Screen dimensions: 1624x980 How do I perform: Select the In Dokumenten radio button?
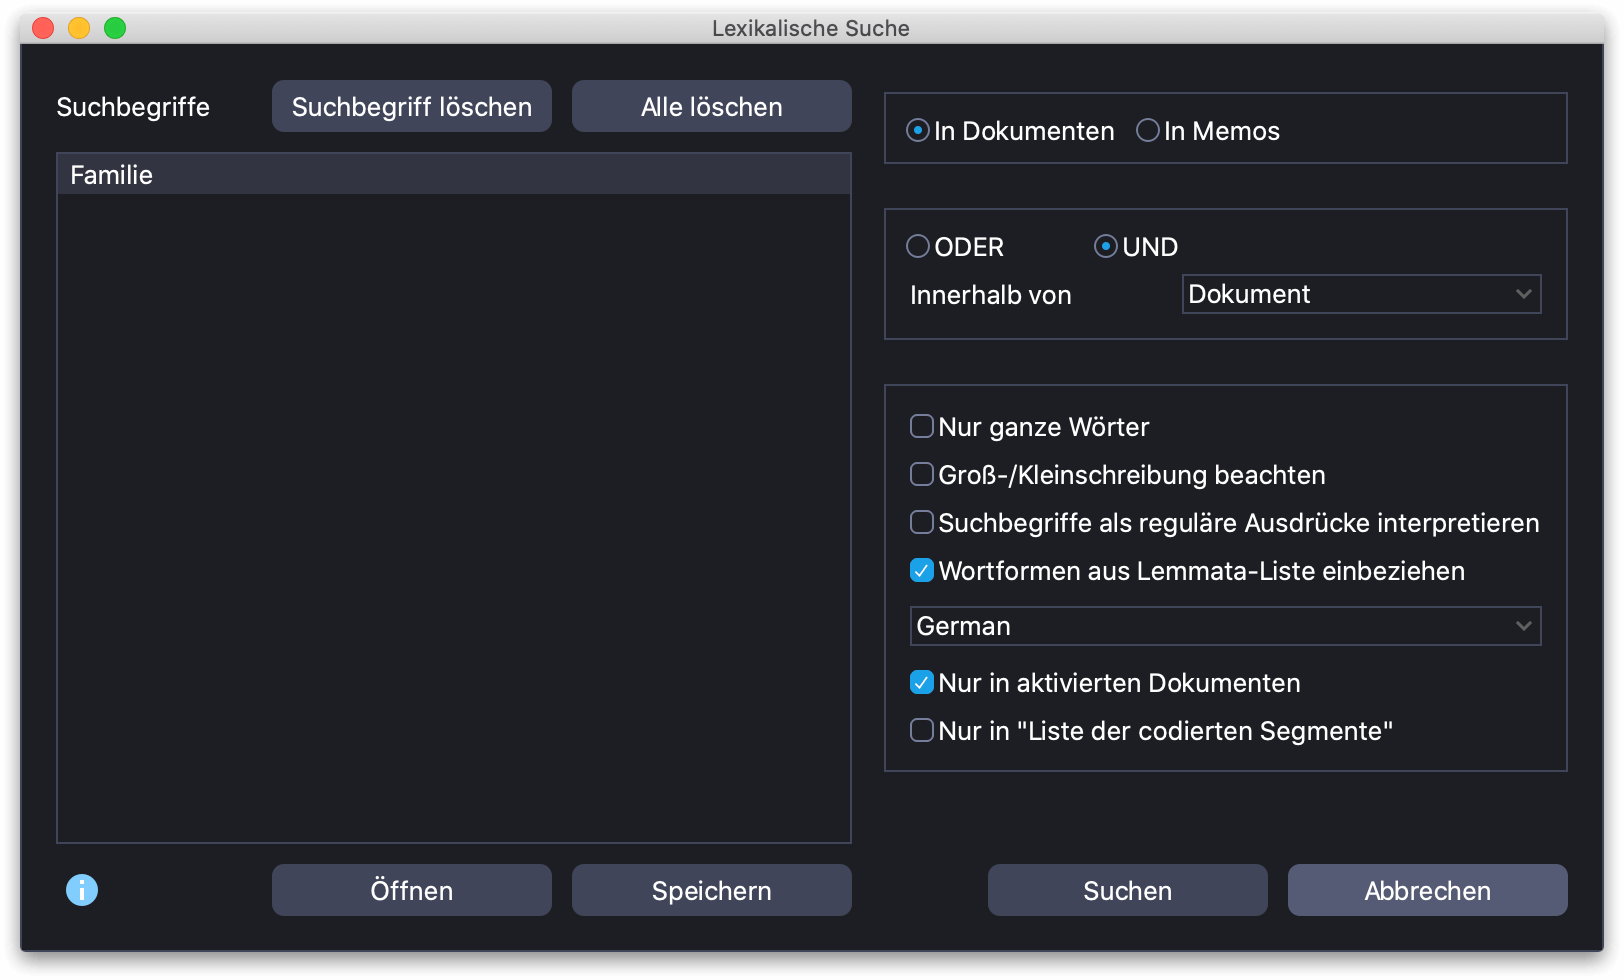pos(917,130)
